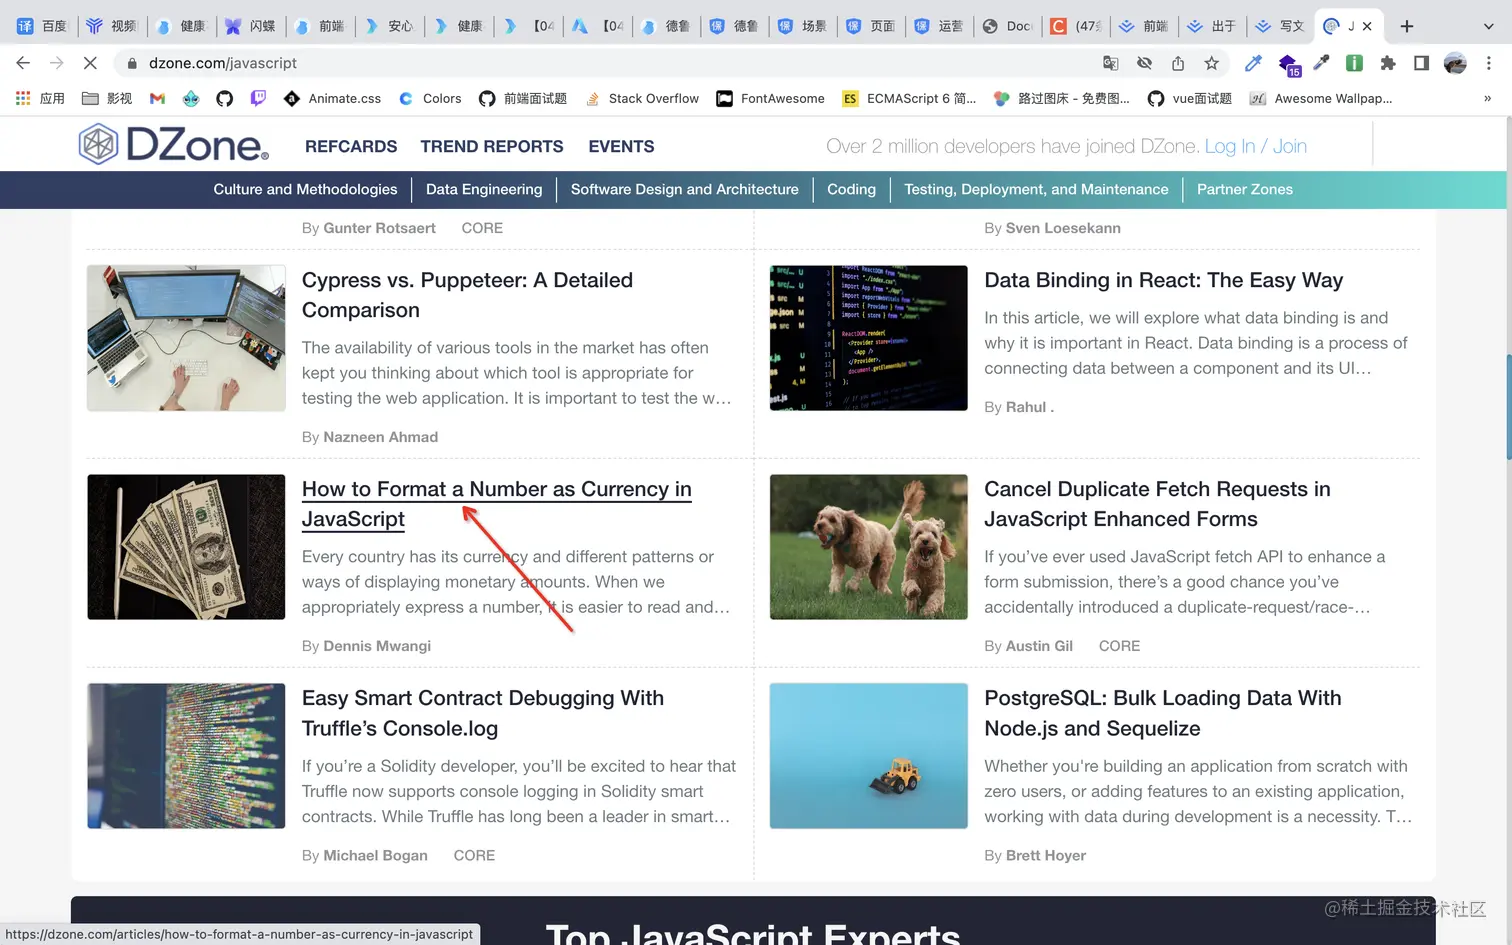Open Cancel Duplicate Fetch Requests article
The height and width of the screenshot is (945, 1512).
tap(1157, 504)
